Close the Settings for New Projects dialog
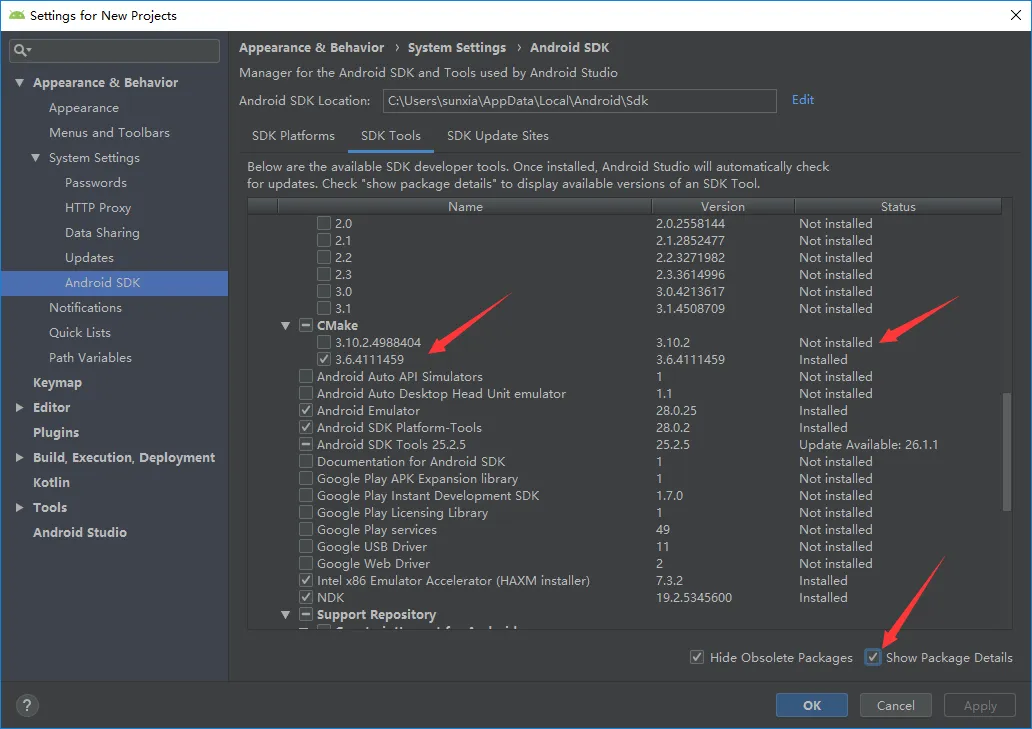 1016,15
